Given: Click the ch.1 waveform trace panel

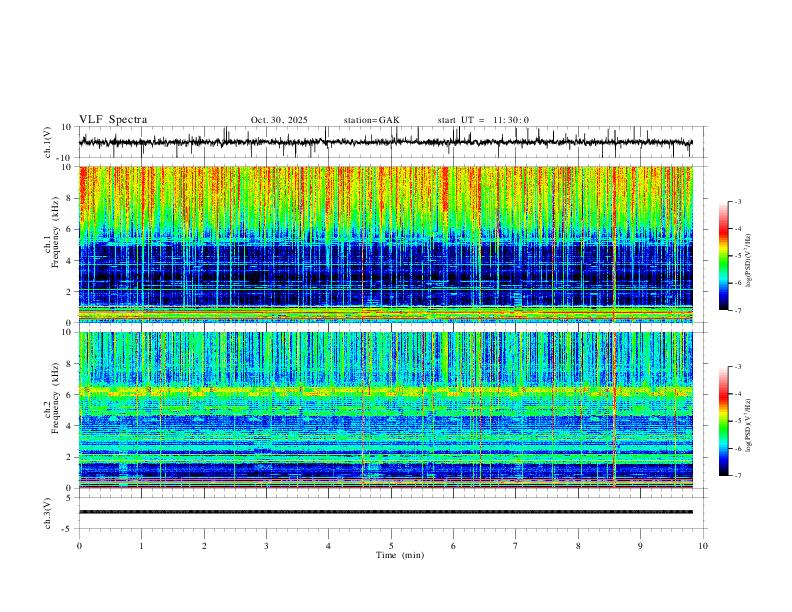Looking at the screenshot, I should coord(393,142).
